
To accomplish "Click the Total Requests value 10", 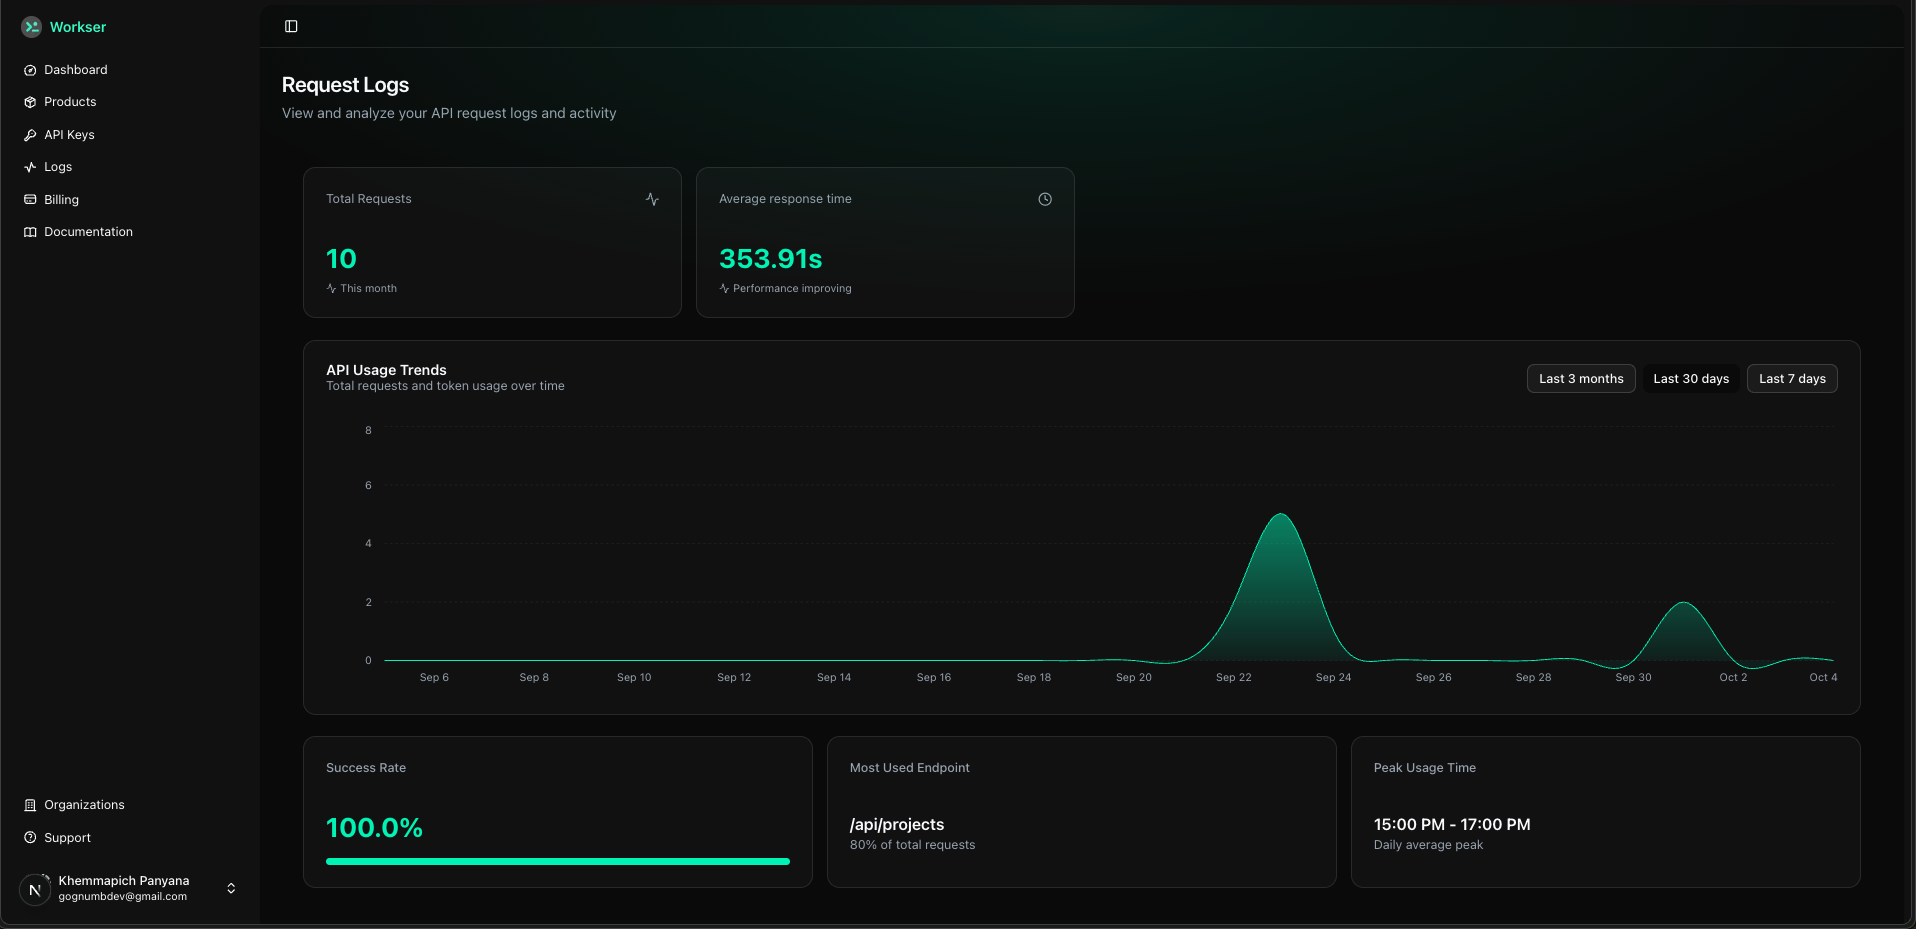I will click(x=341, y=259).
